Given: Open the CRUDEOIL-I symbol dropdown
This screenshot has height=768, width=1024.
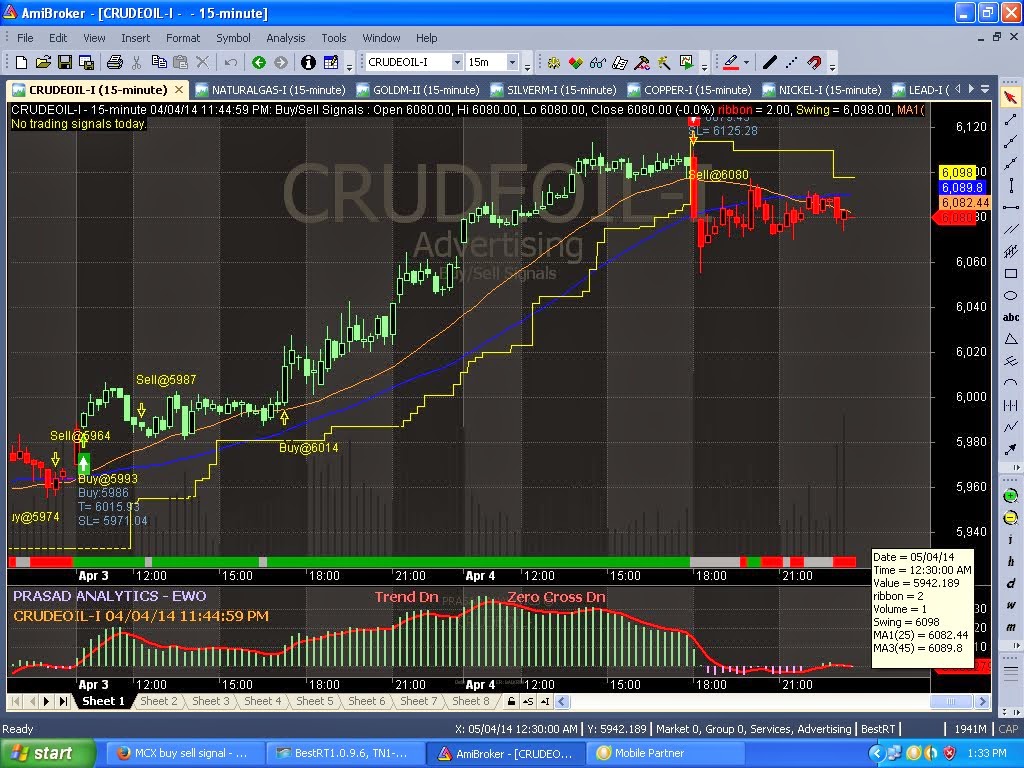Looking at the screenshot, I should point(459,62).
